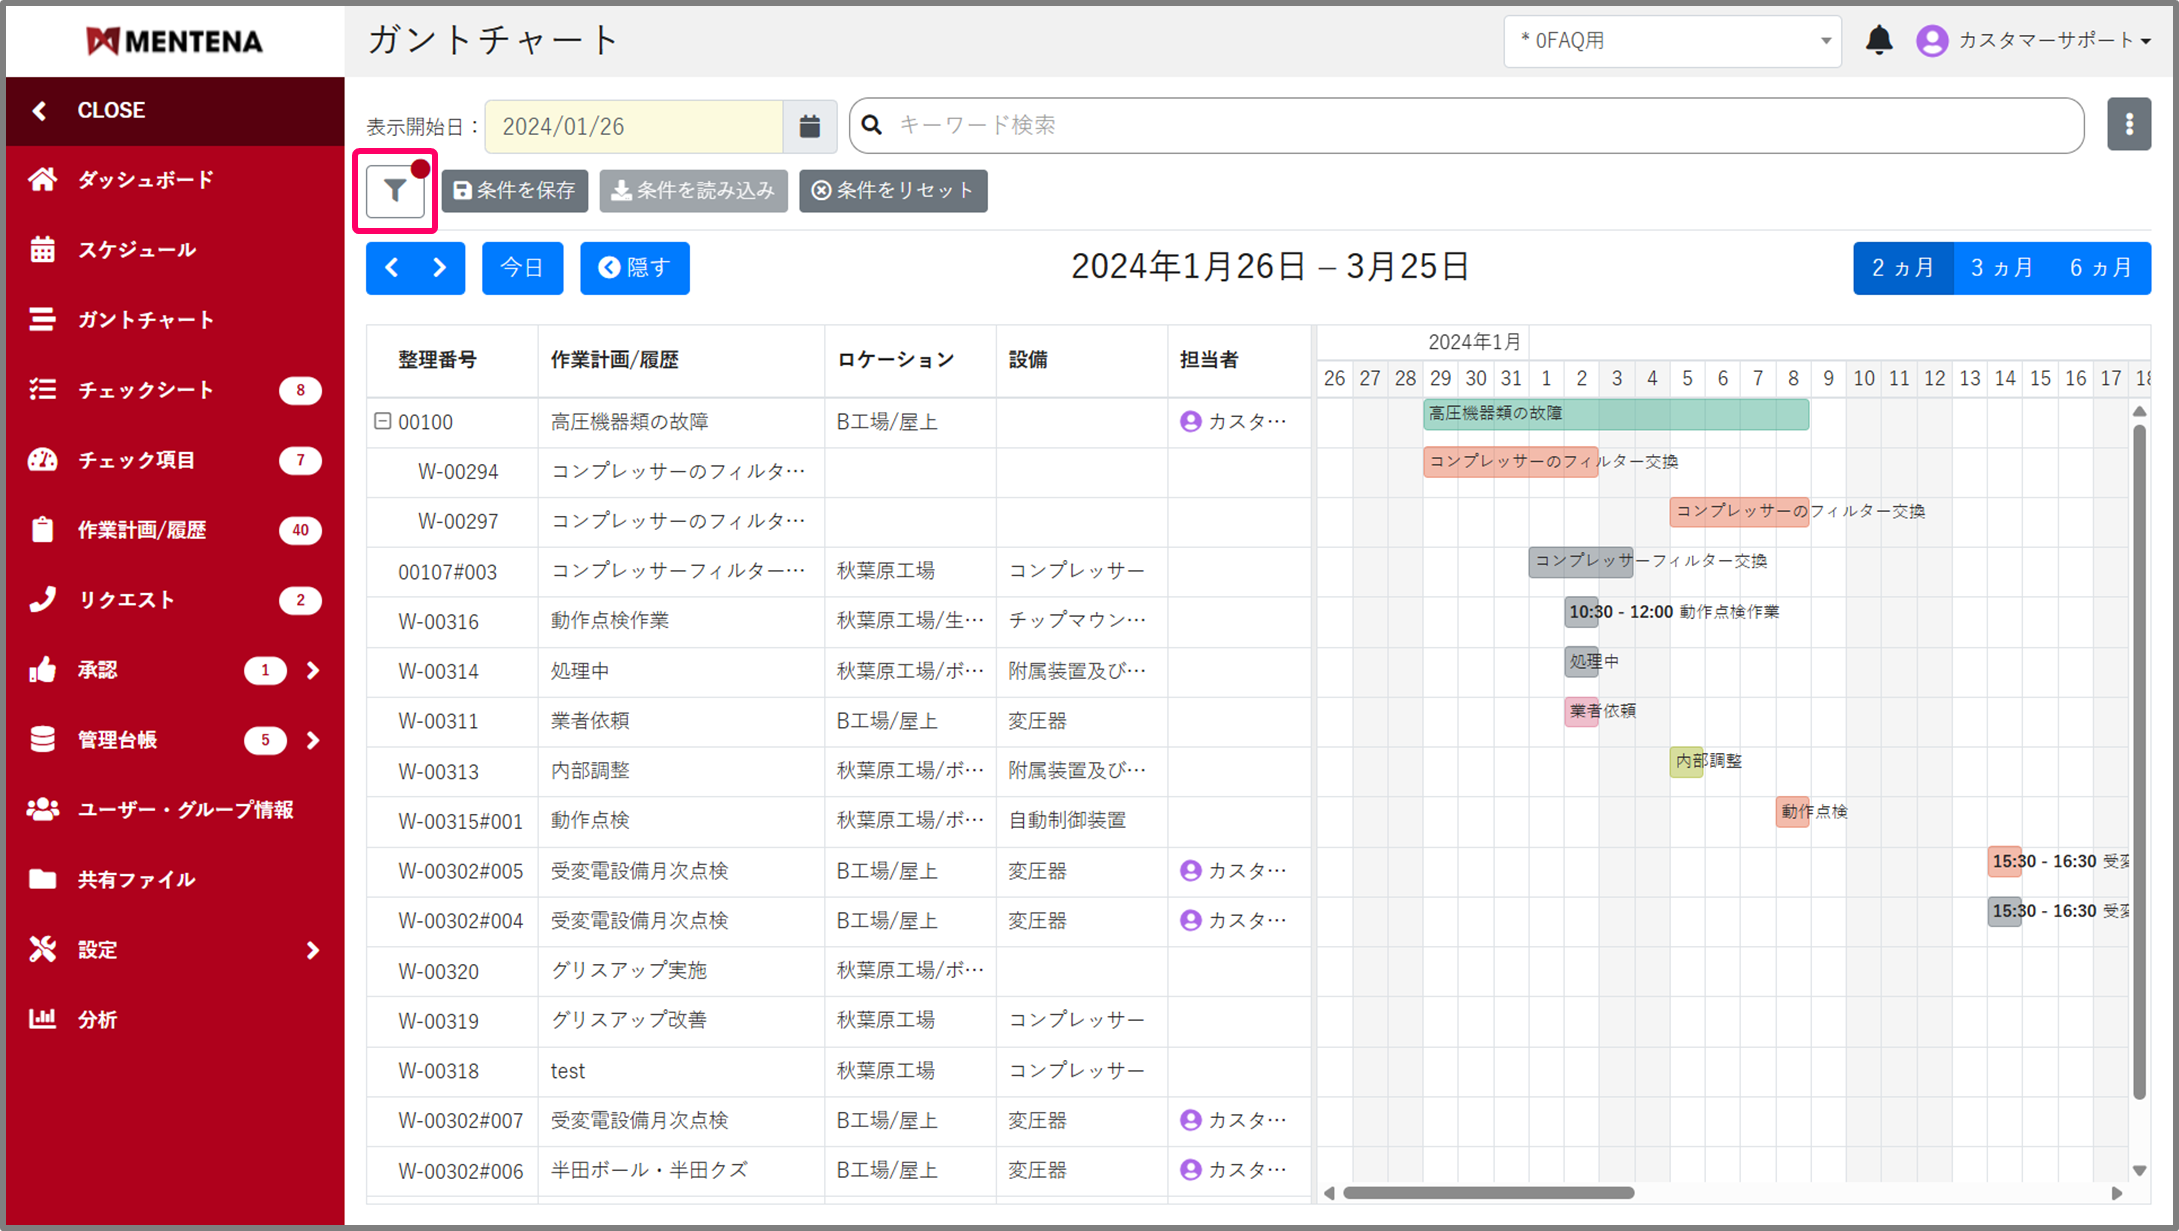Click the 今日 button
This screenshot has width=2179, height=1231.
522,268
